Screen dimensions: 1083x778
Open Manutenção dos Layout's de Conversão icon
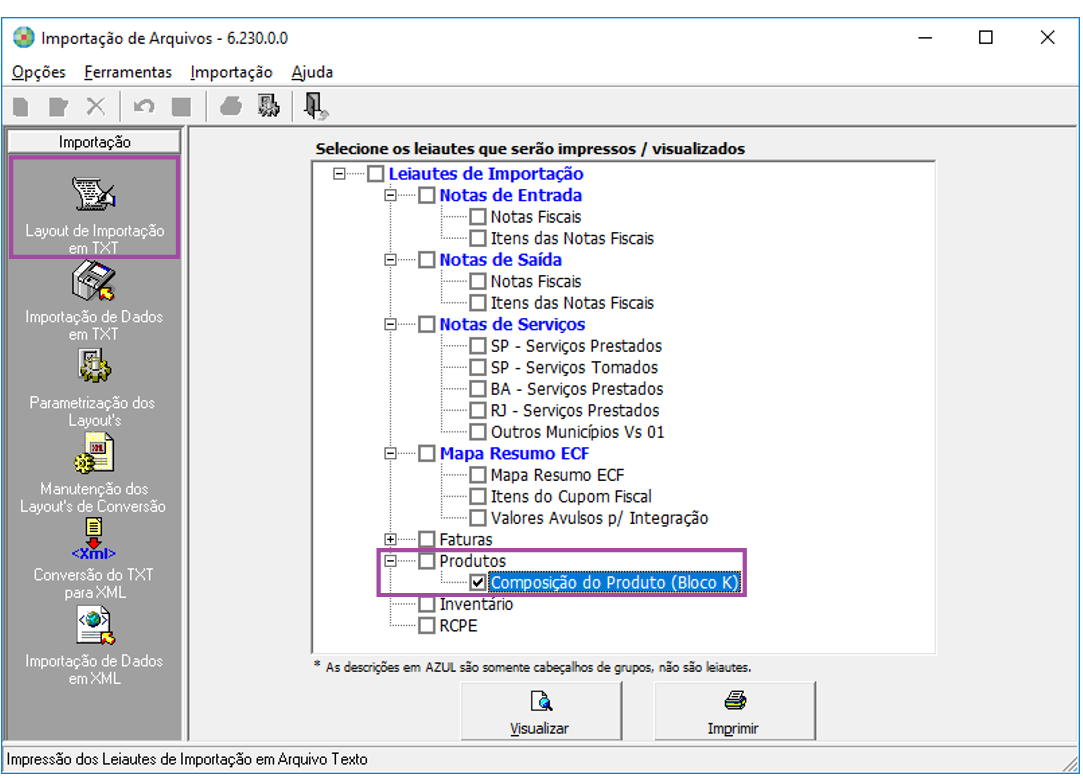(94, 454)
